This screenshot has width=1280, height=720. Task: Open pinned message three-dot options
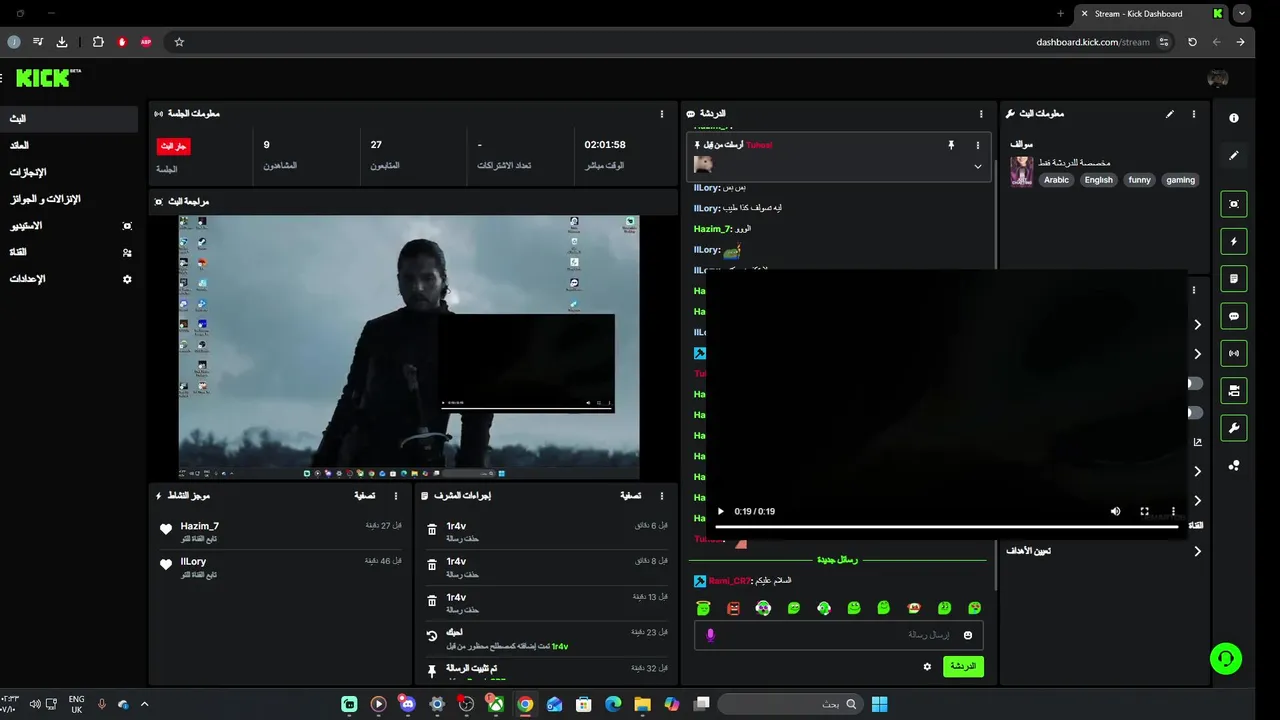pos(978,145)
